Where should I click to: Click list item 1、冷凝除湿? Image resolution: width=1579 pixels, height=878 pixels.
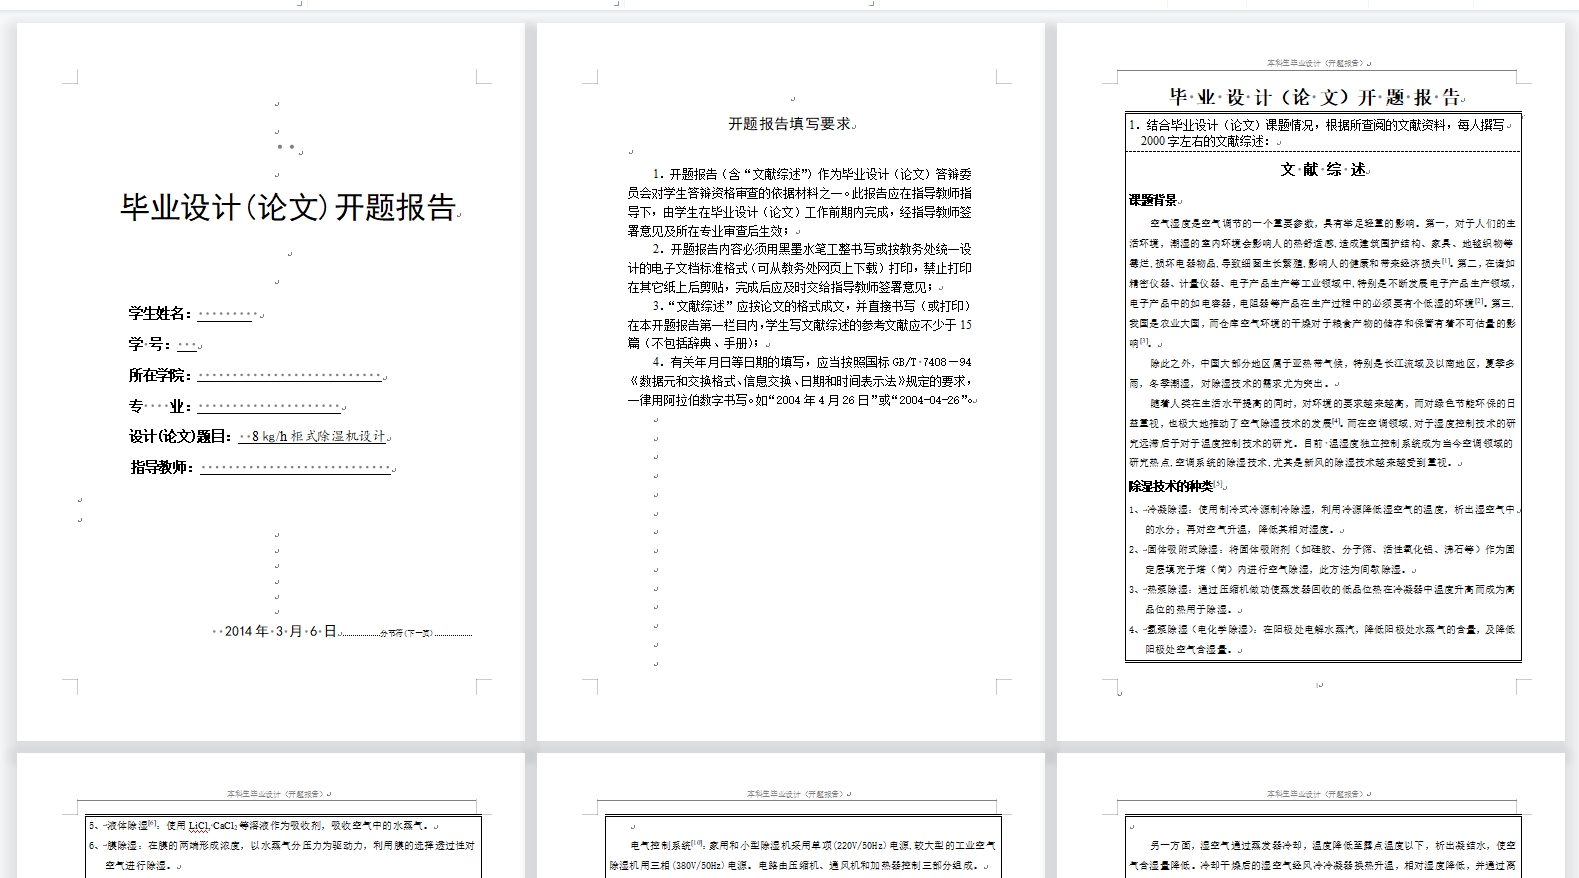point(1322,519)
